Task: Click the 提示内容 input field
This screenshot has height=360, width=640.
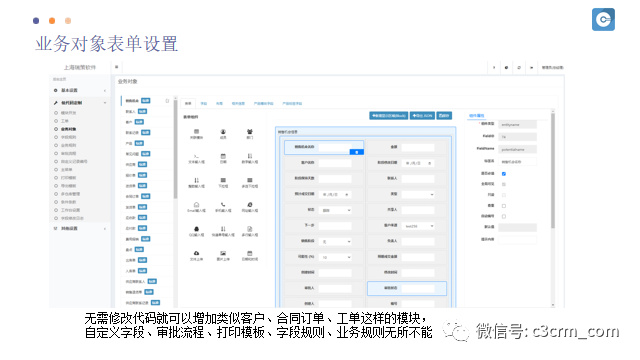Action: [x=518, y=240]
